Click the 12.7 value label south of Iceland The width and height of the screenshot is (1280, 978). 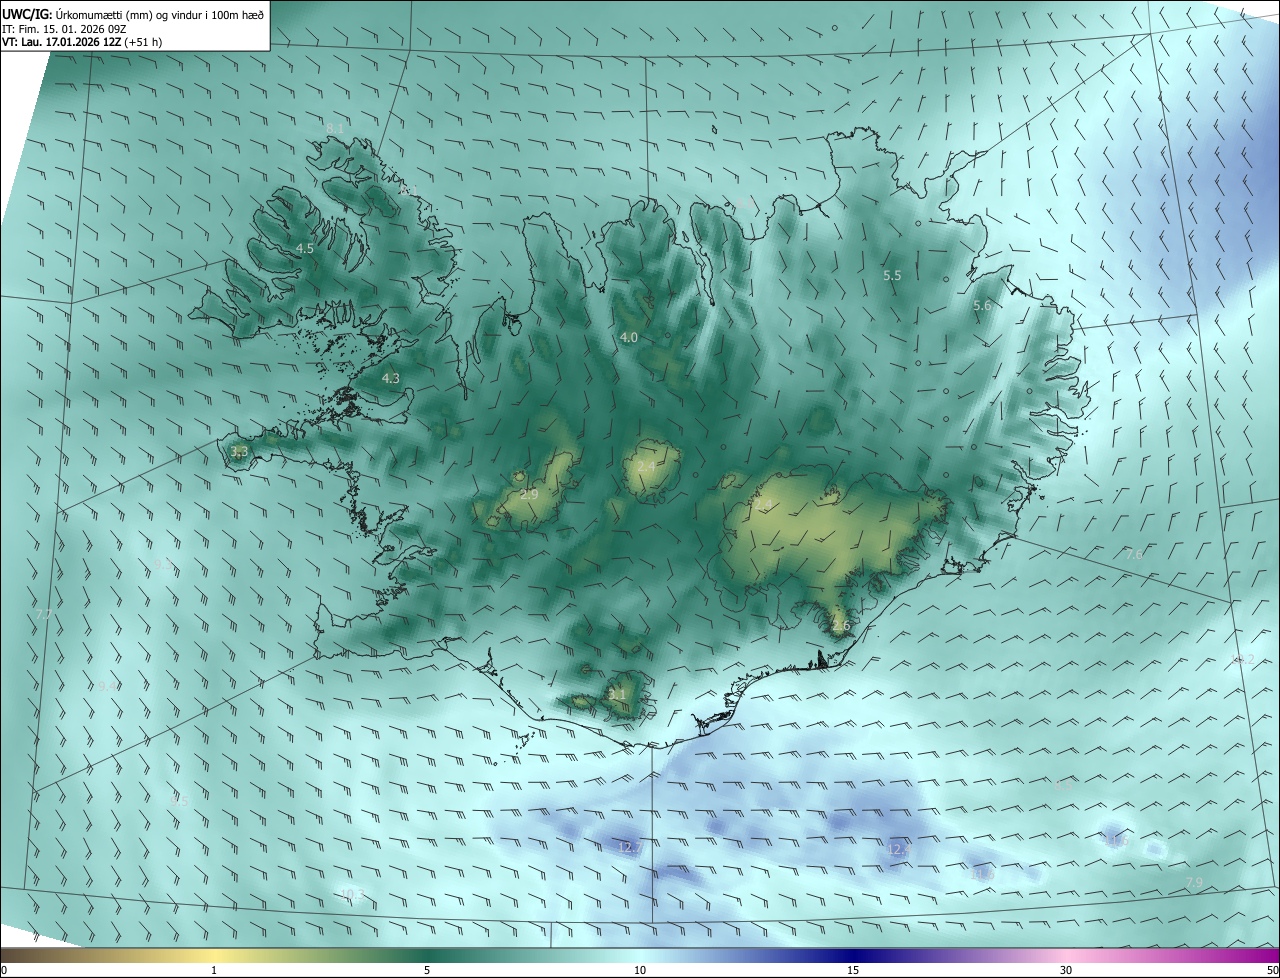pyautogui.click(x=630, y=847)
